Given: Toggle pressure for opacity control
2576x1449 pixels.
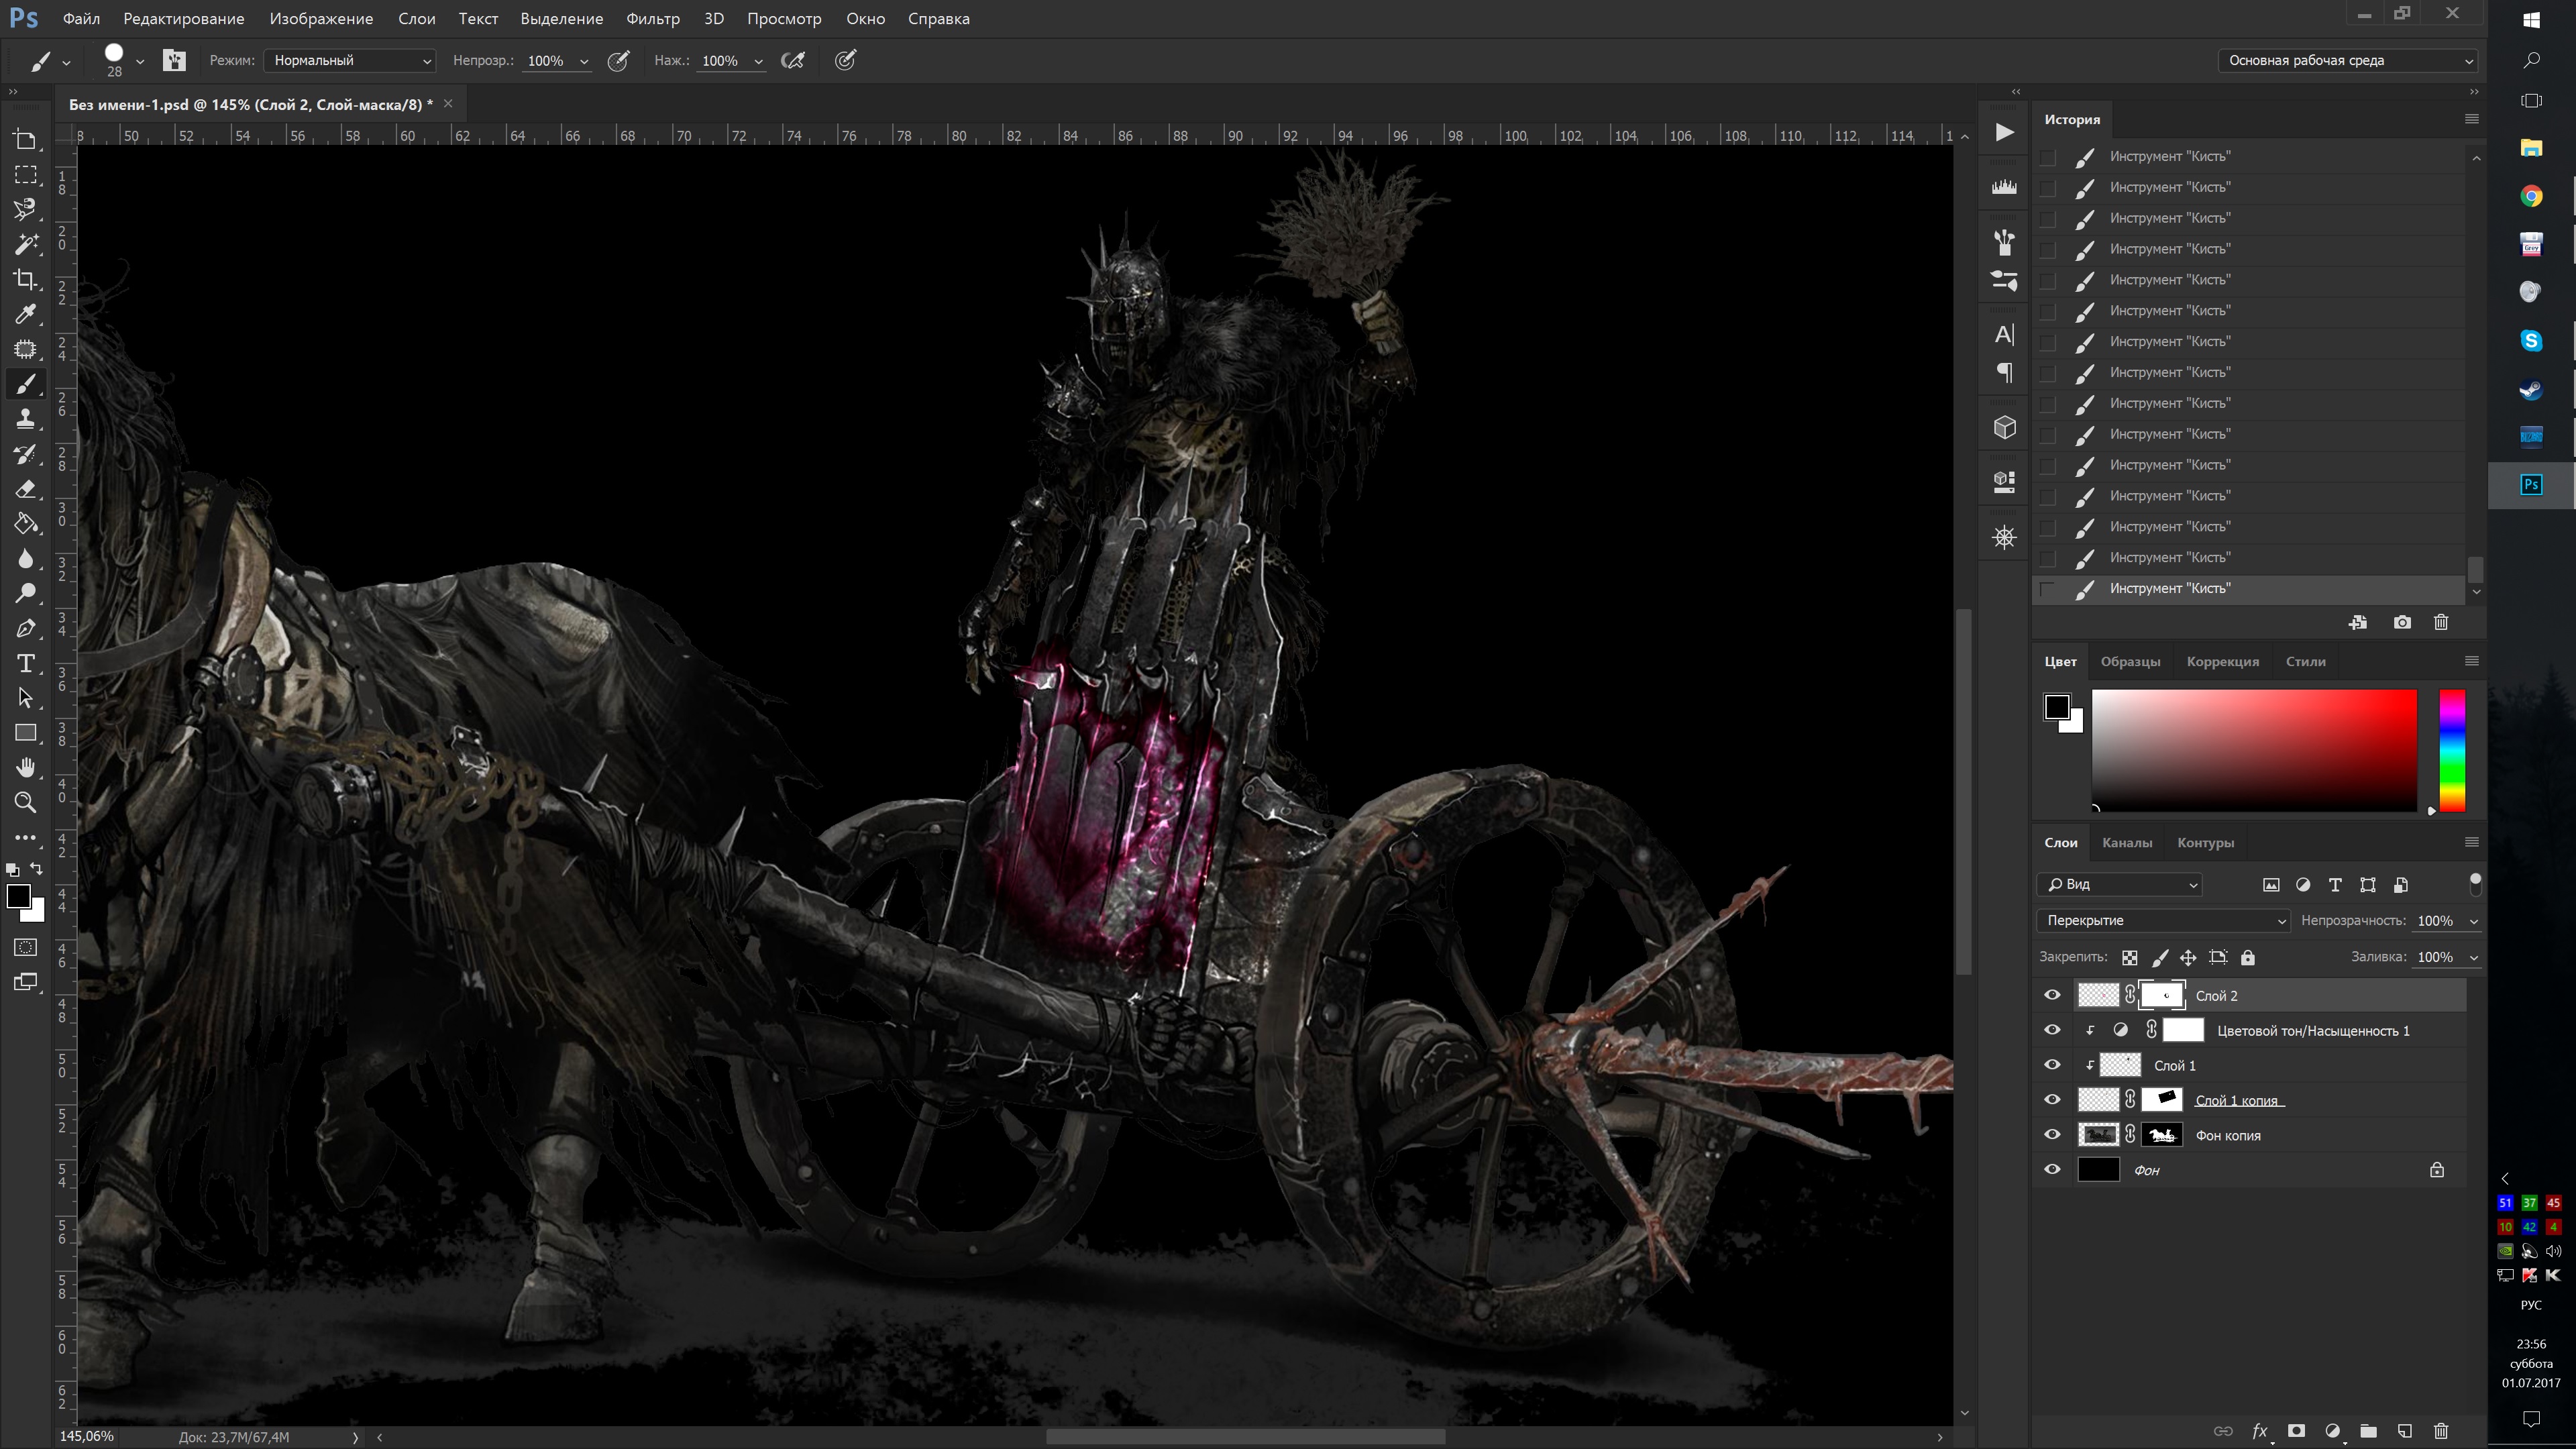Looking at the screenshot, I should click(x=619, y=60).
